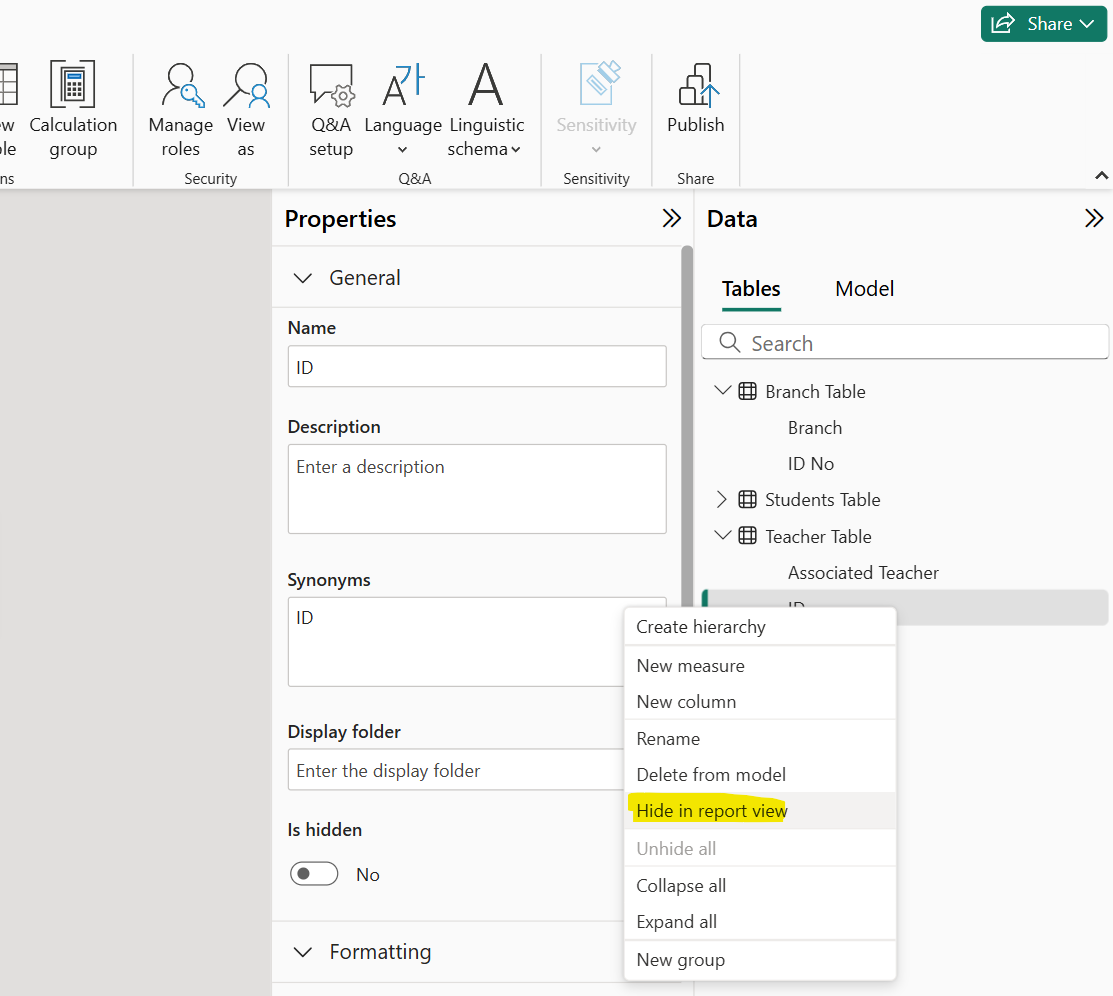Click the Share button
The height and width of the screenshot is (996, 1113).
coord(1043,24)
